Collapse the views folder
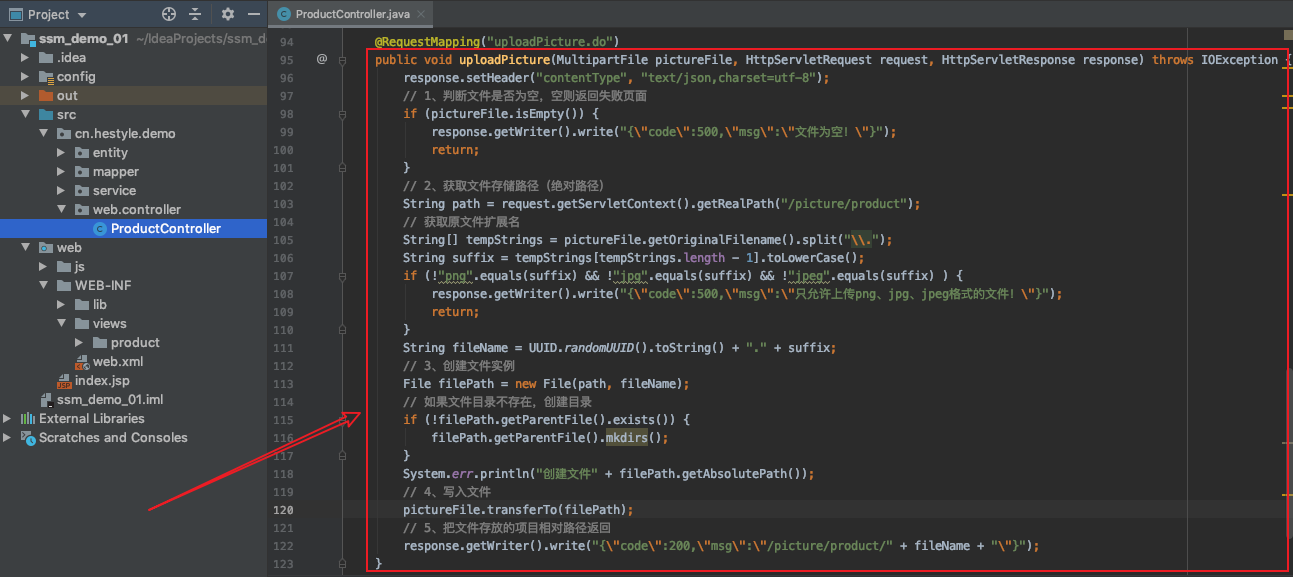The image size is (1293, 577). click(x=62, y=323)
